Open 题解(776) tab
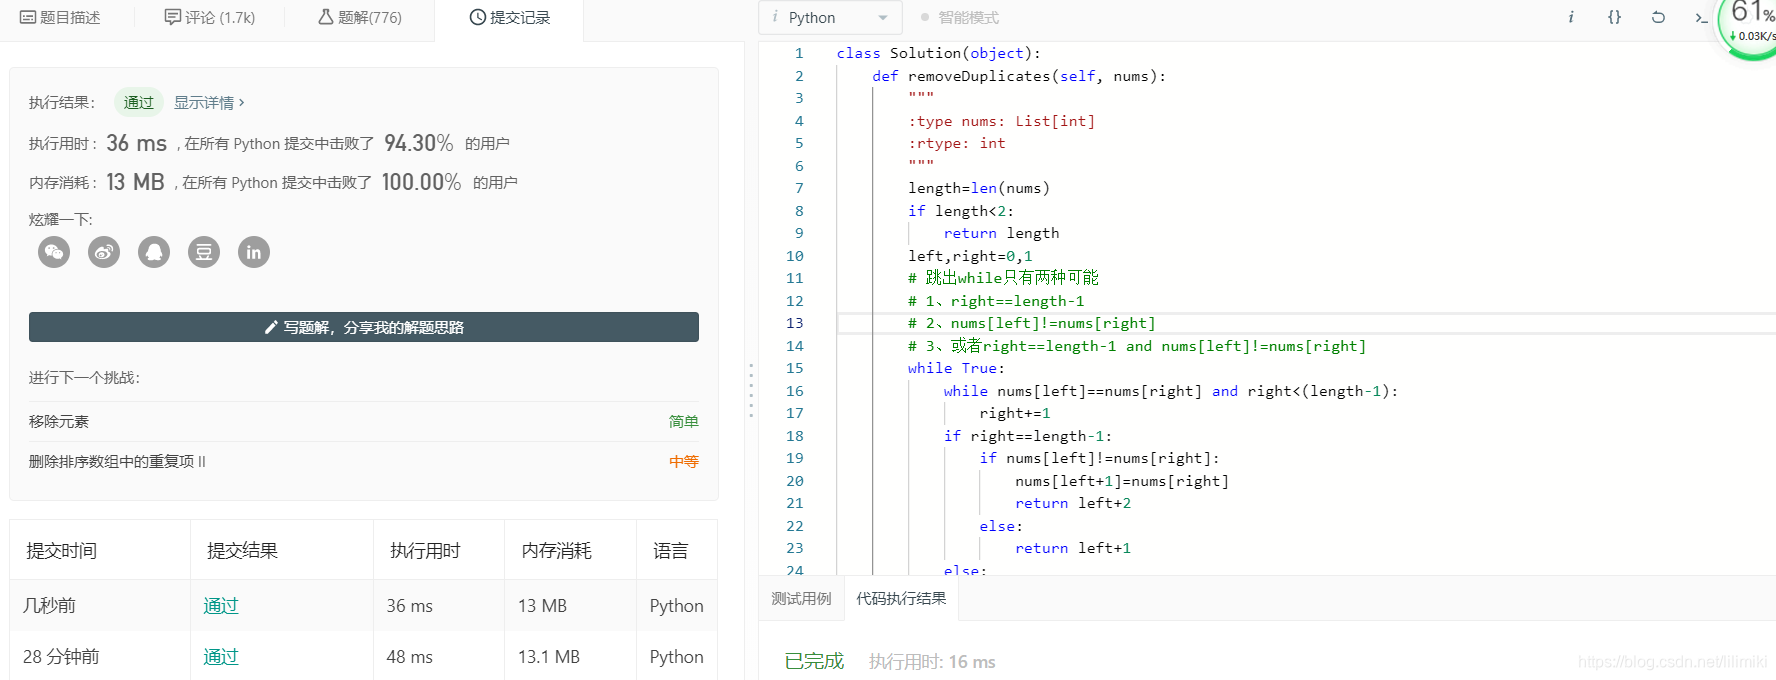Screen dimensions: 1776x680 click(360, 17)
